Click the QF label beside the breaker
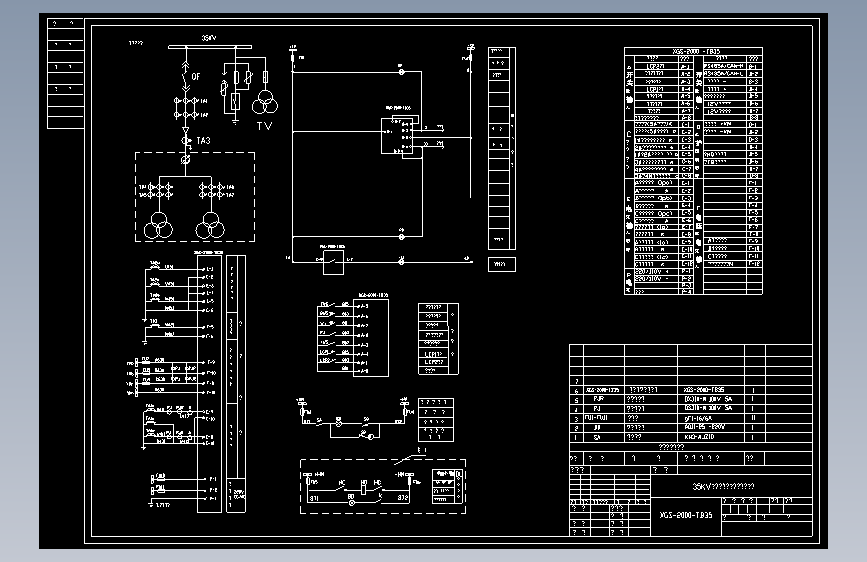Image resolution: width=867 pixels, height=562 pixels. click(x=196, y=76)
